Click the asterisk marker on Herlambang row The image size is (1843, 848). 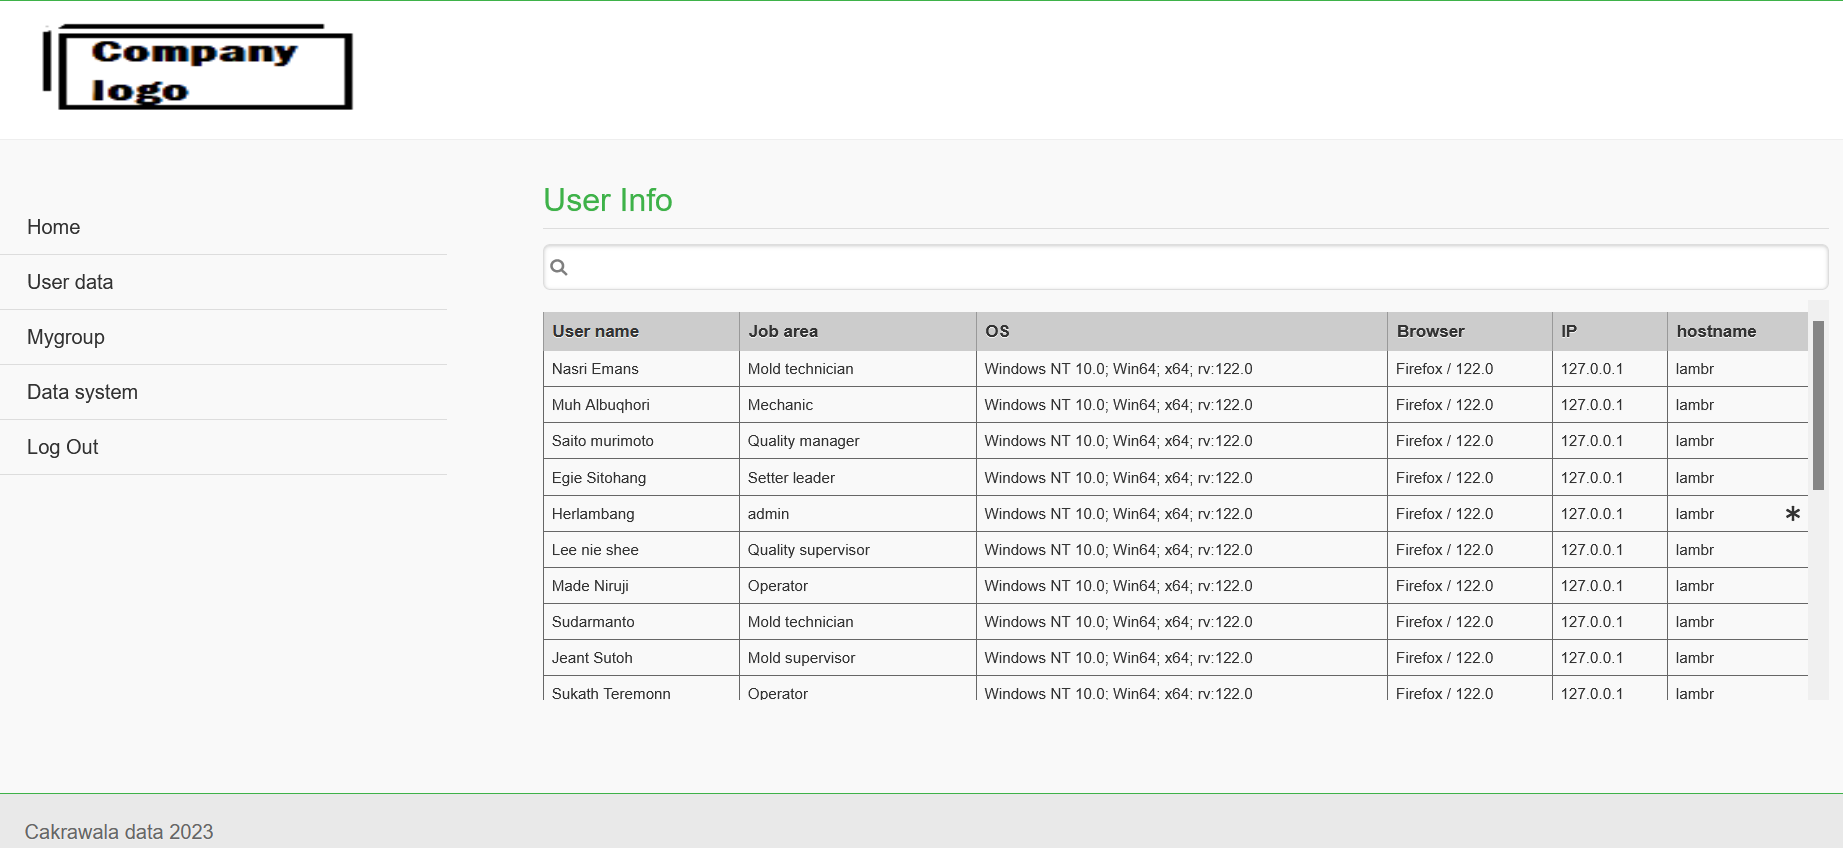(1792, 513)
